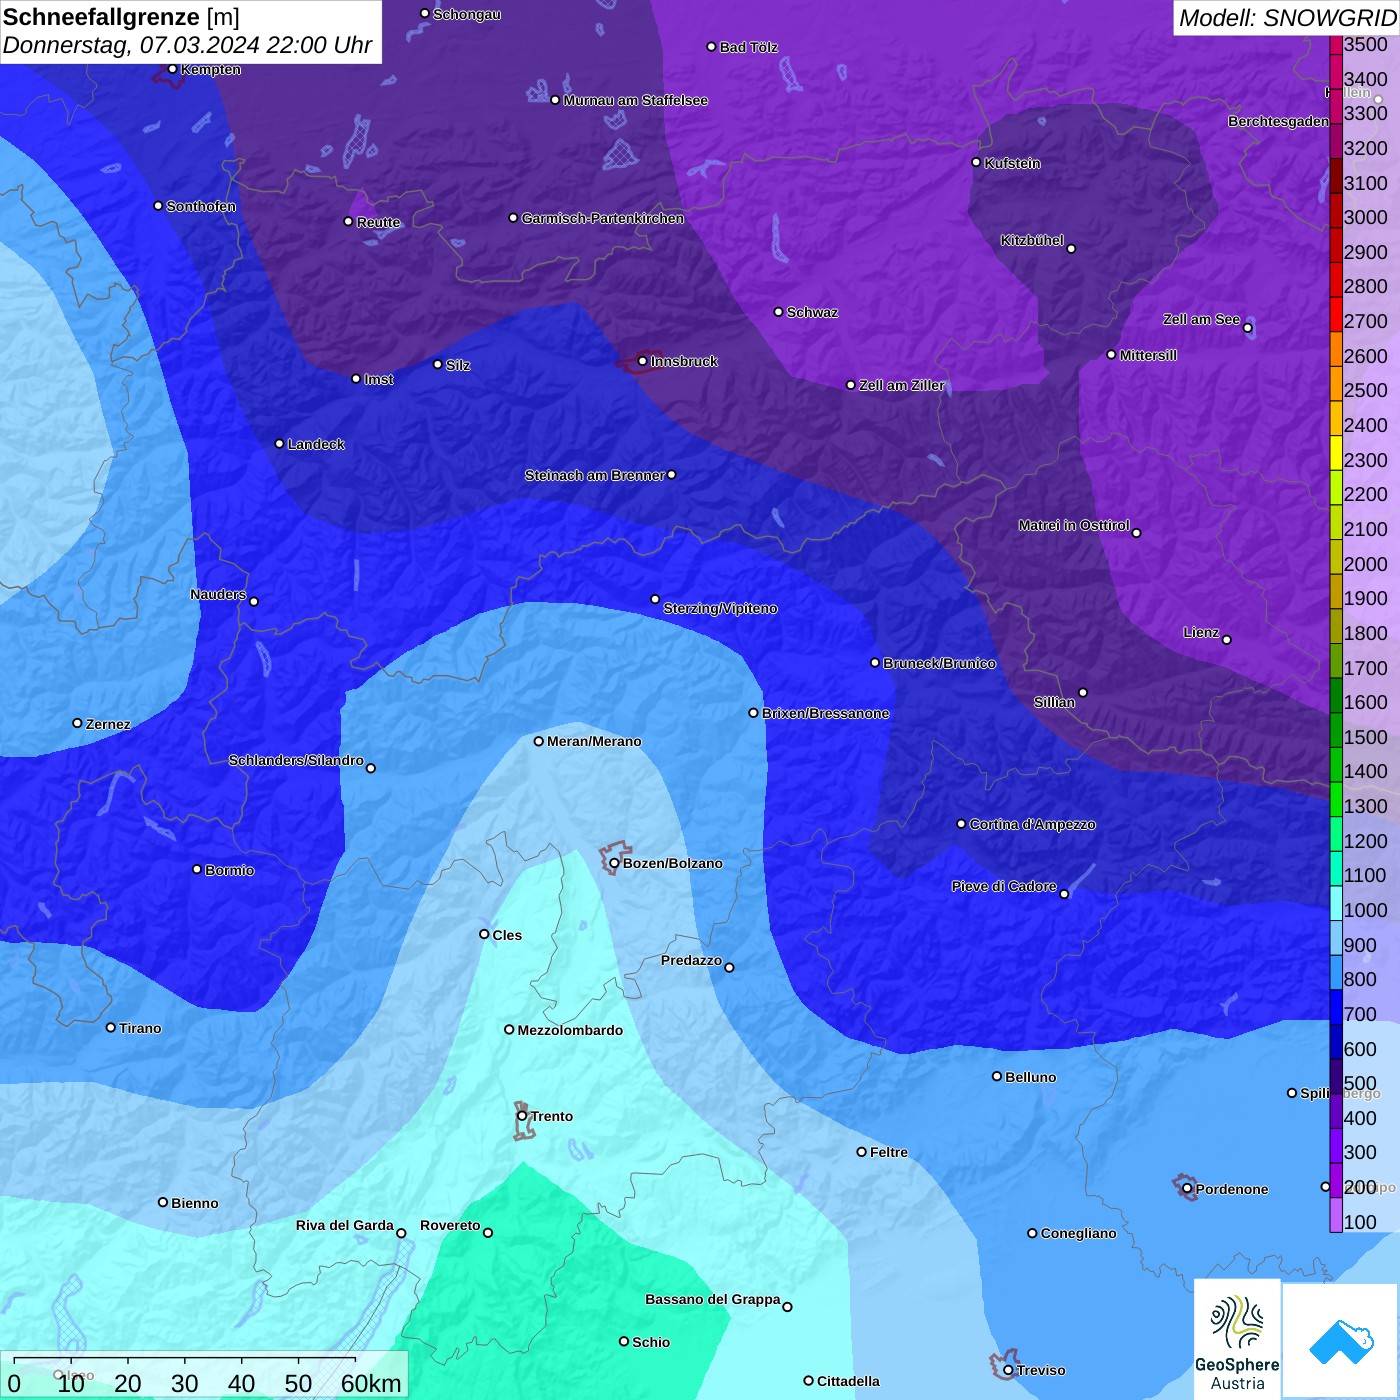Click the Modell: SNOWGRID label

tap(1287, 18)
